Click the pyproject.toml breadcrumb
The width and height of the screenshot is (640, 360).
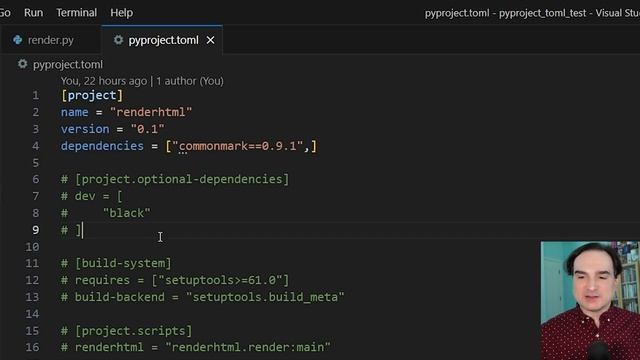(68, 64)
